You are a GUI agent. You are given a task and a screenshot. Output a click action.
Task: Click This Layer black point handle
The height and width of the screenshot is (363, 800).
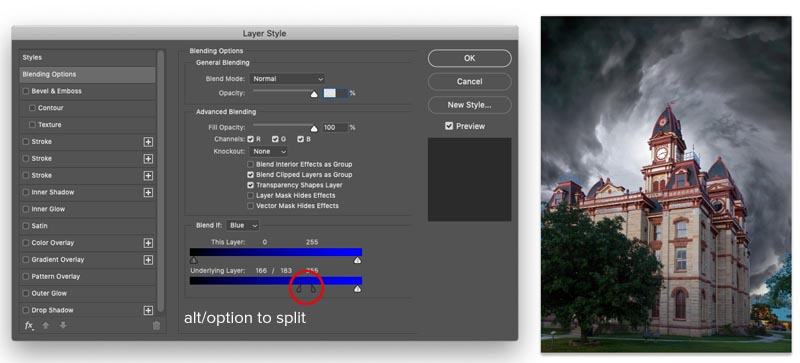point(193,260)
